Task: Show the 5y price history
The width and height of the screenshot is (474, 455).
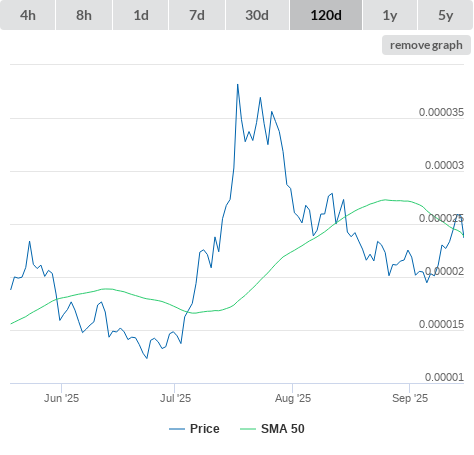Action: (445, 15)
